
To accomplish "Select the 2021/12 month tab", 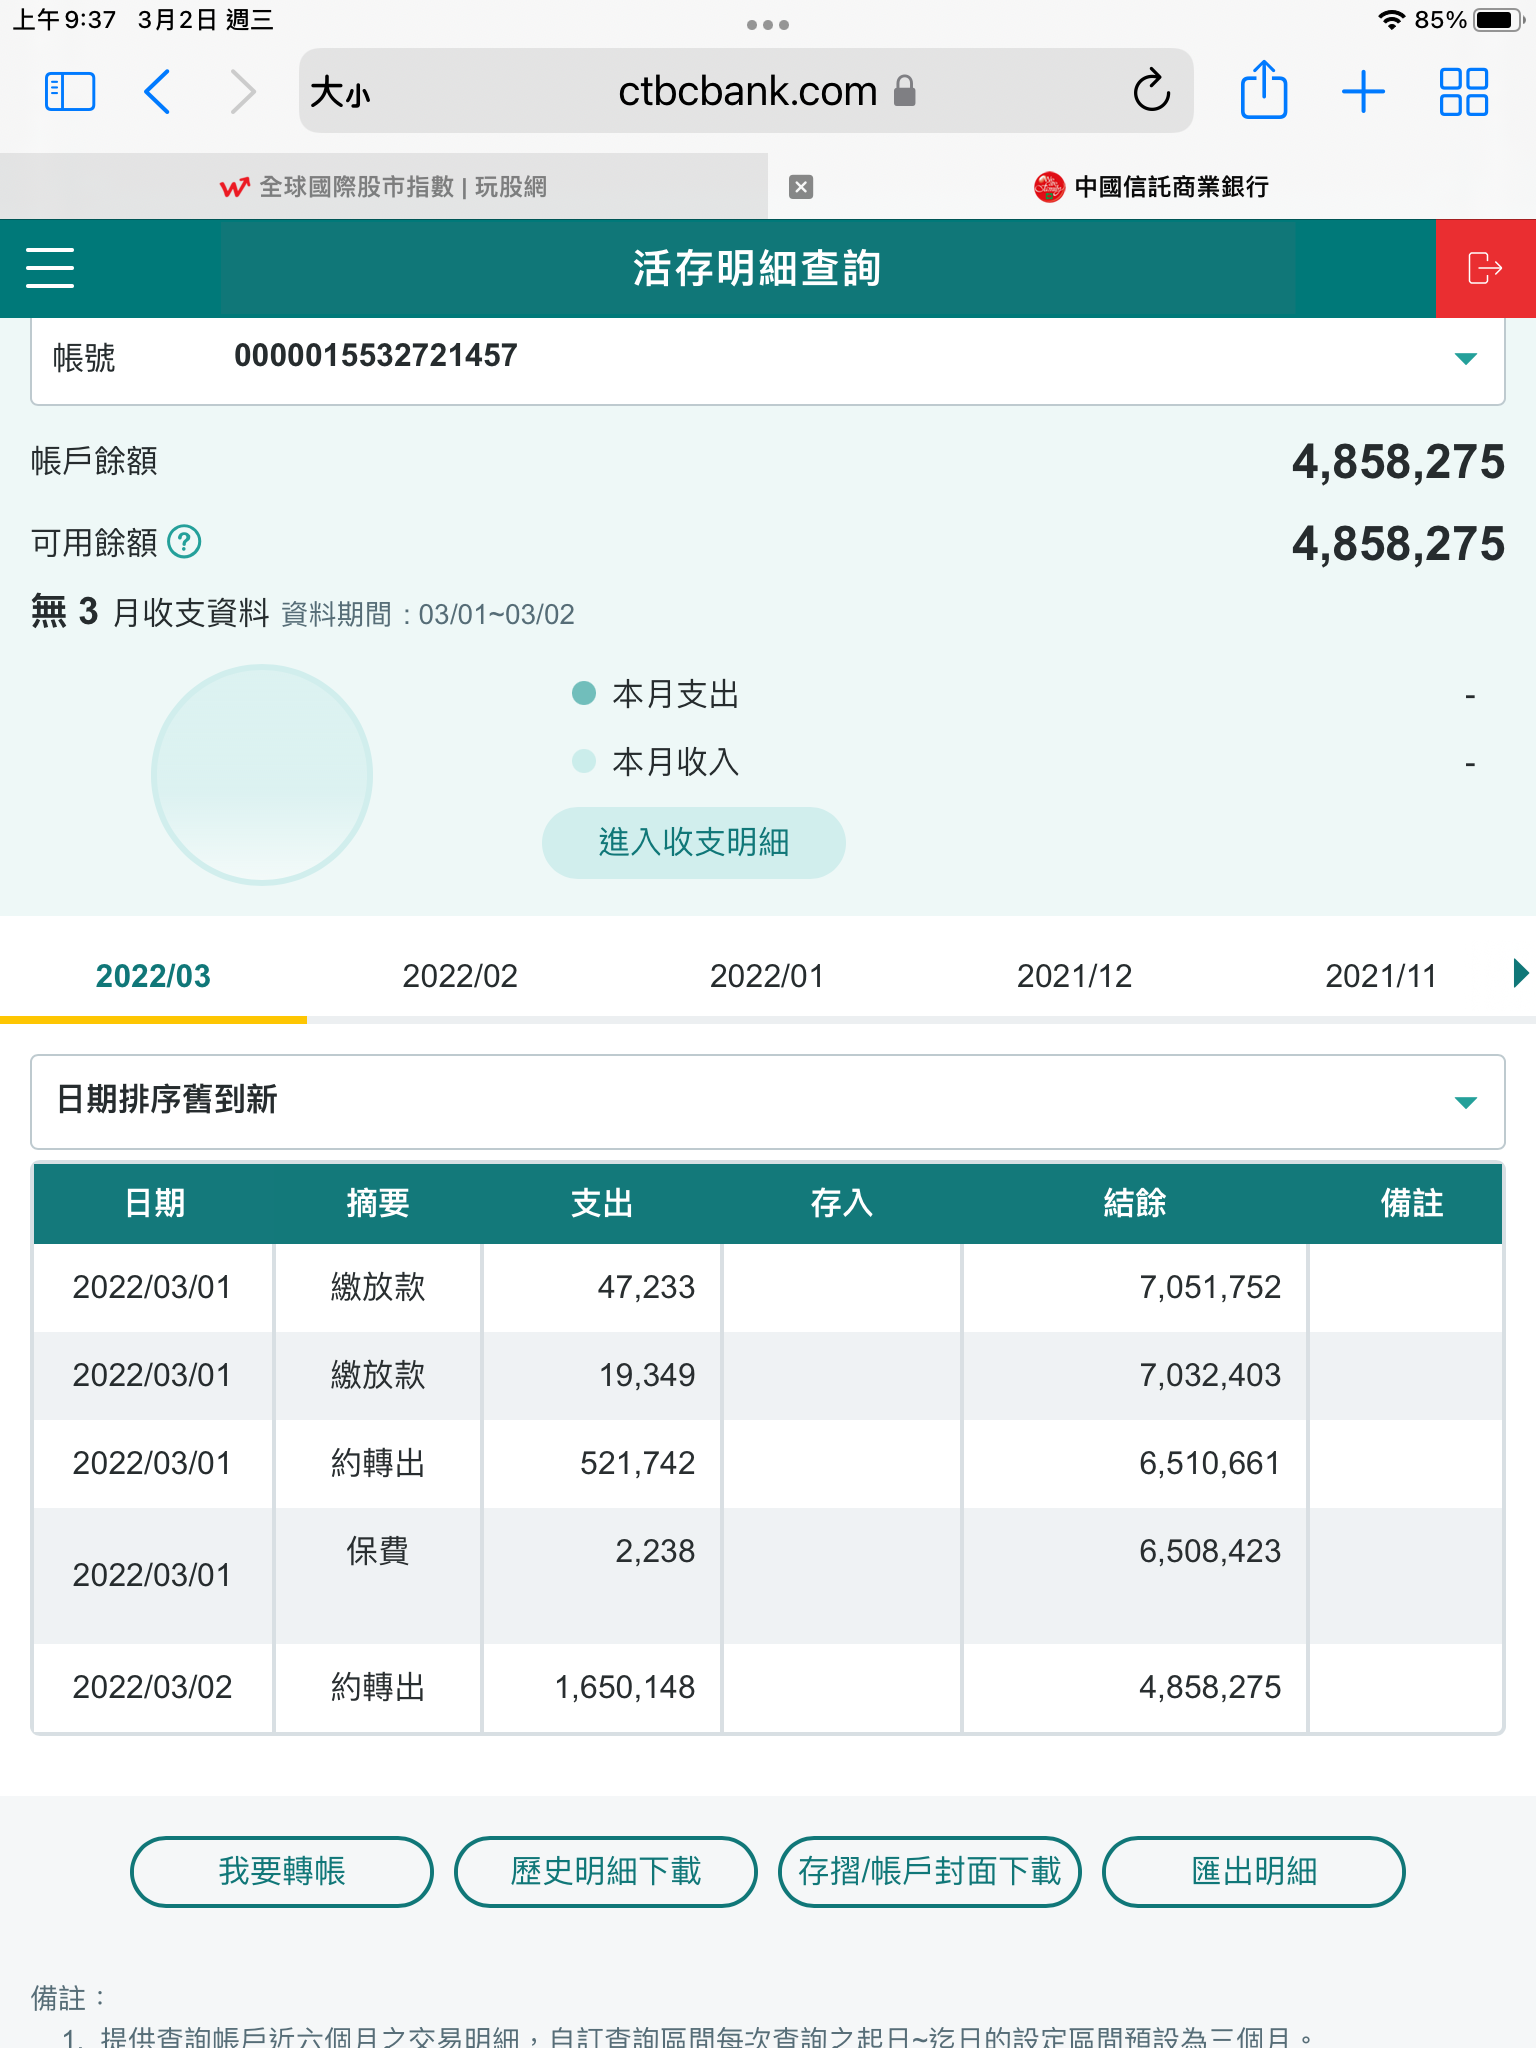I will click(1074, 976).
